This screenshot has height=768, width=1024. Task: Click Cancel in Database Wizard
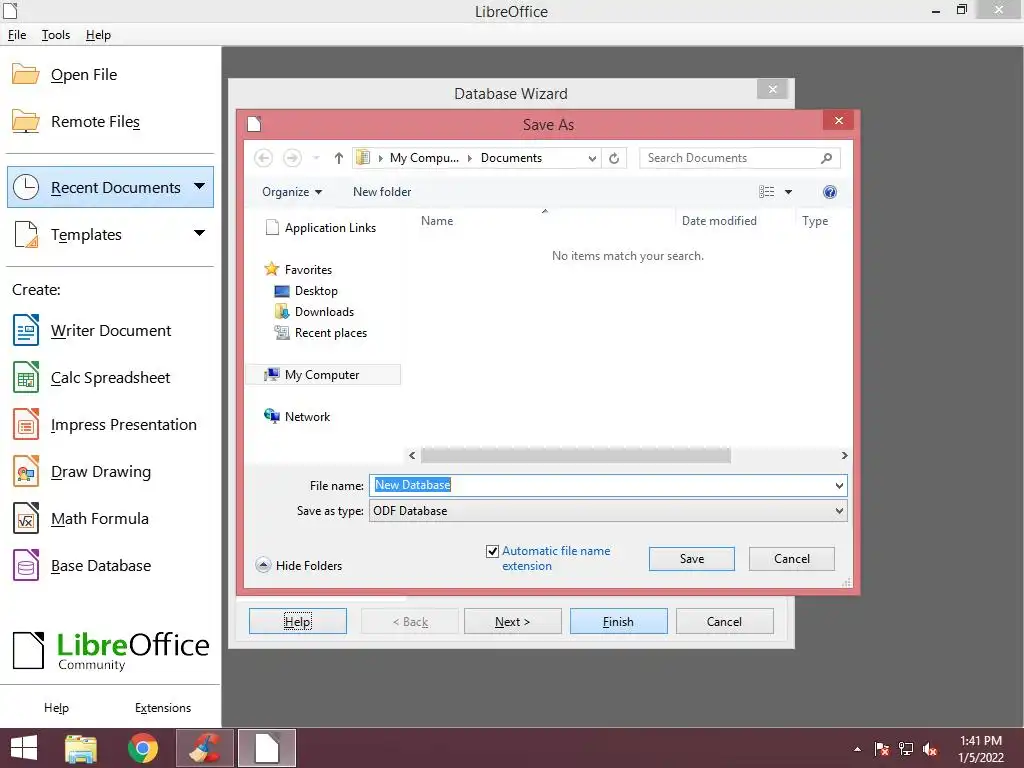point(724,622)
